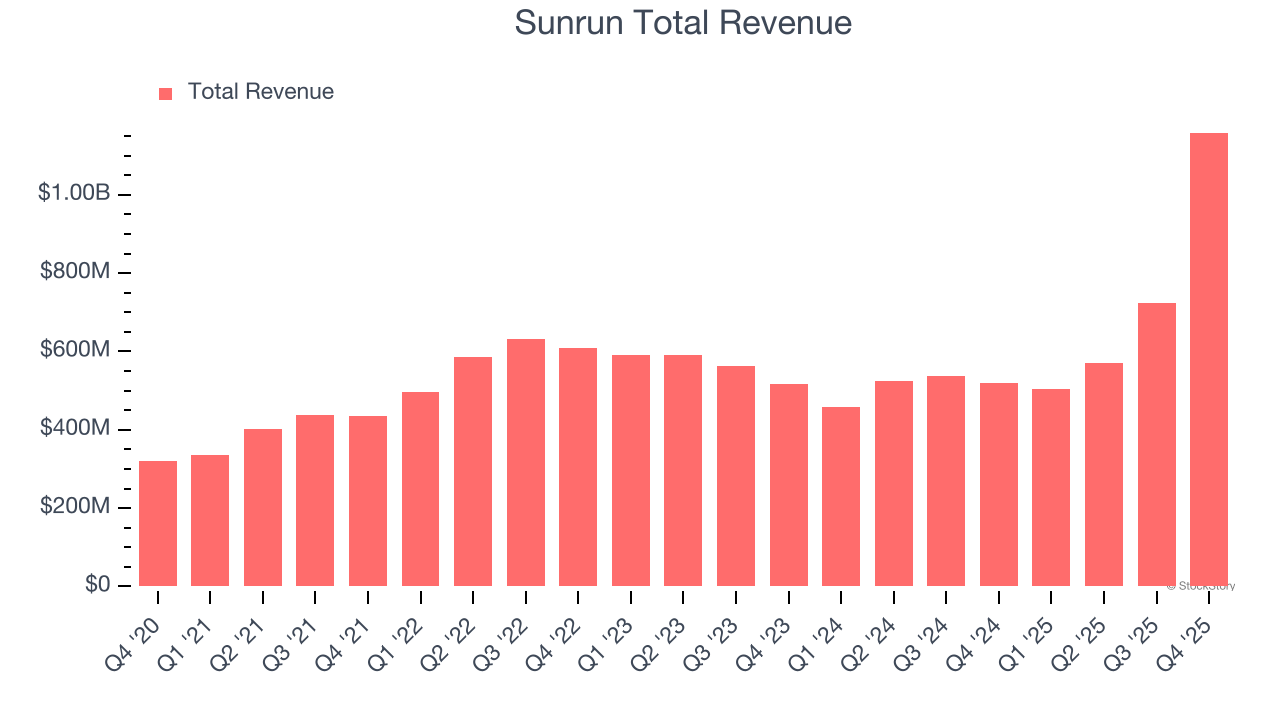Select the Q4 '22 revenue bar

578,467
